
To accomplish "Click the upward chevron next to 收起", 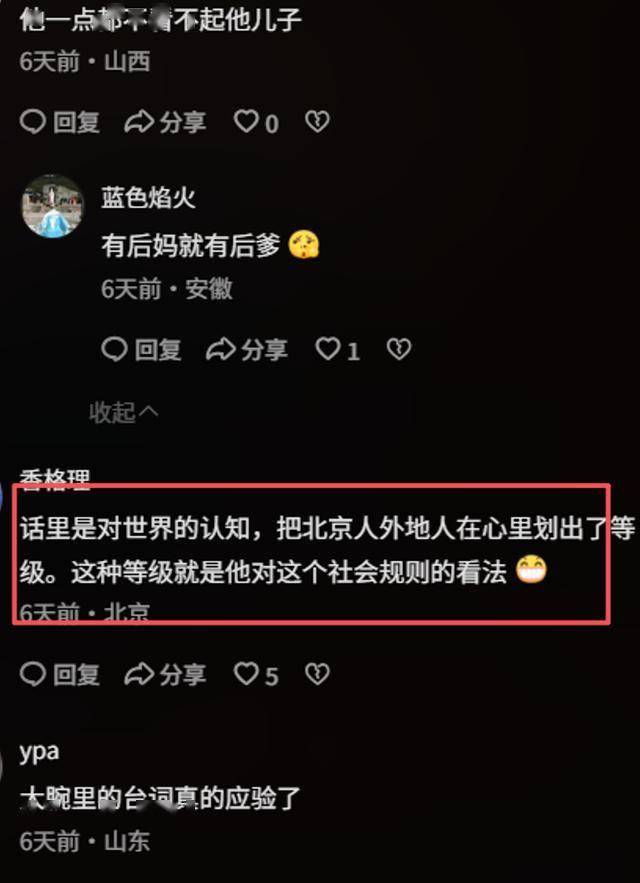I will click(x=149, y=413).
